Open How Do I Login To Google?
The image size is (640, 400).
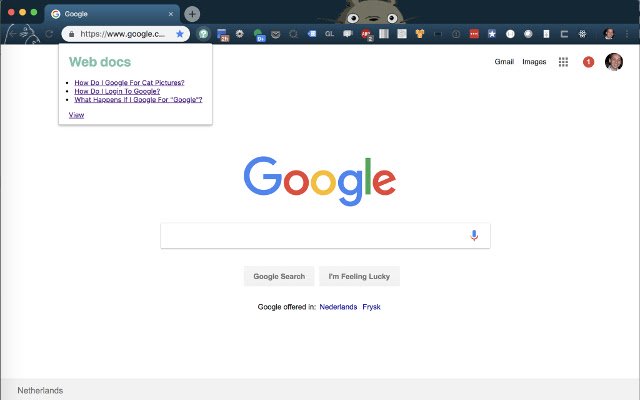point(117,91)
